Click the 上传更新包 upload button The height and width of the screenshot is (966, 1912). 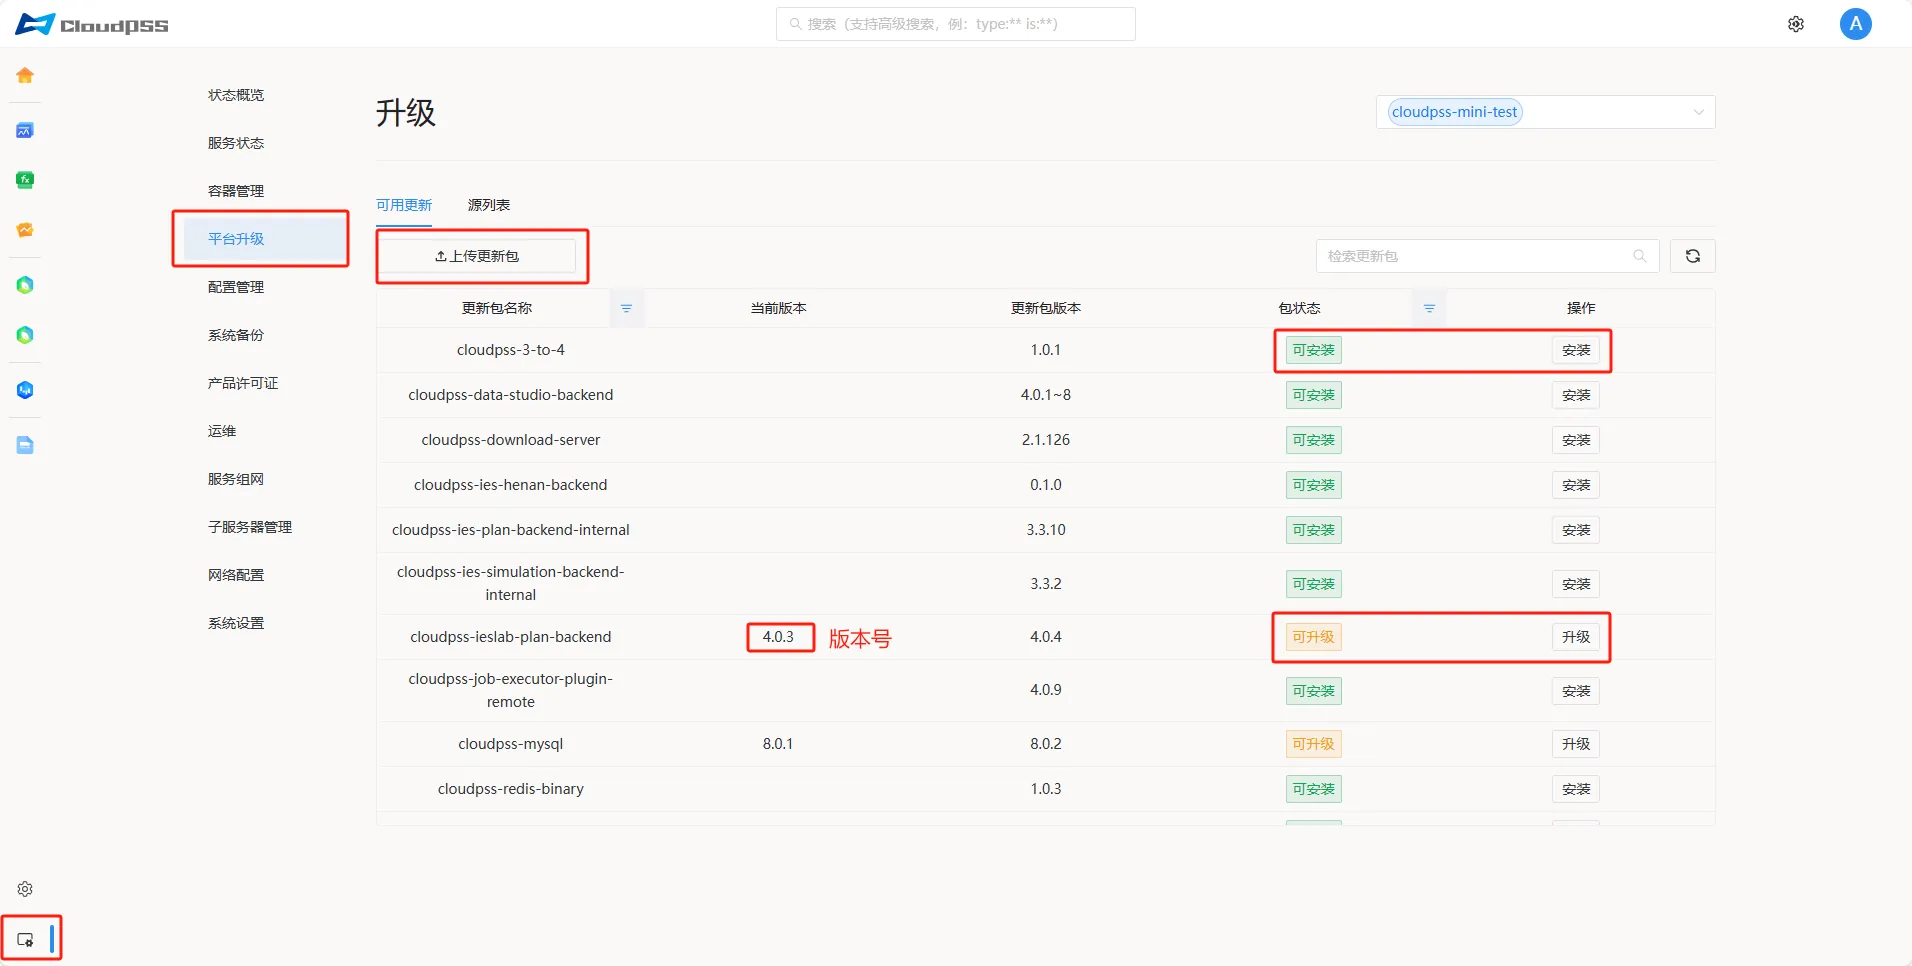(477, 256)
